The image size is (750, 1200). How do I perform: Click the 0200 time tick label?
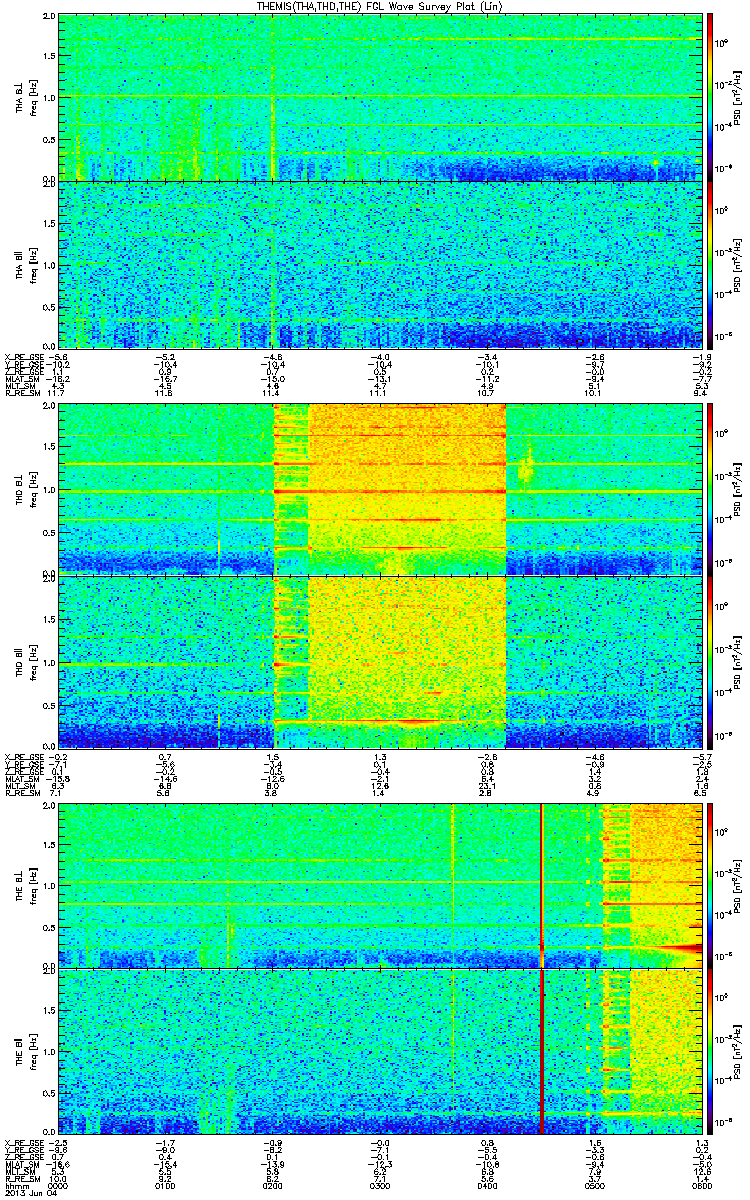pyautogui.click(x=272, y=1186)
